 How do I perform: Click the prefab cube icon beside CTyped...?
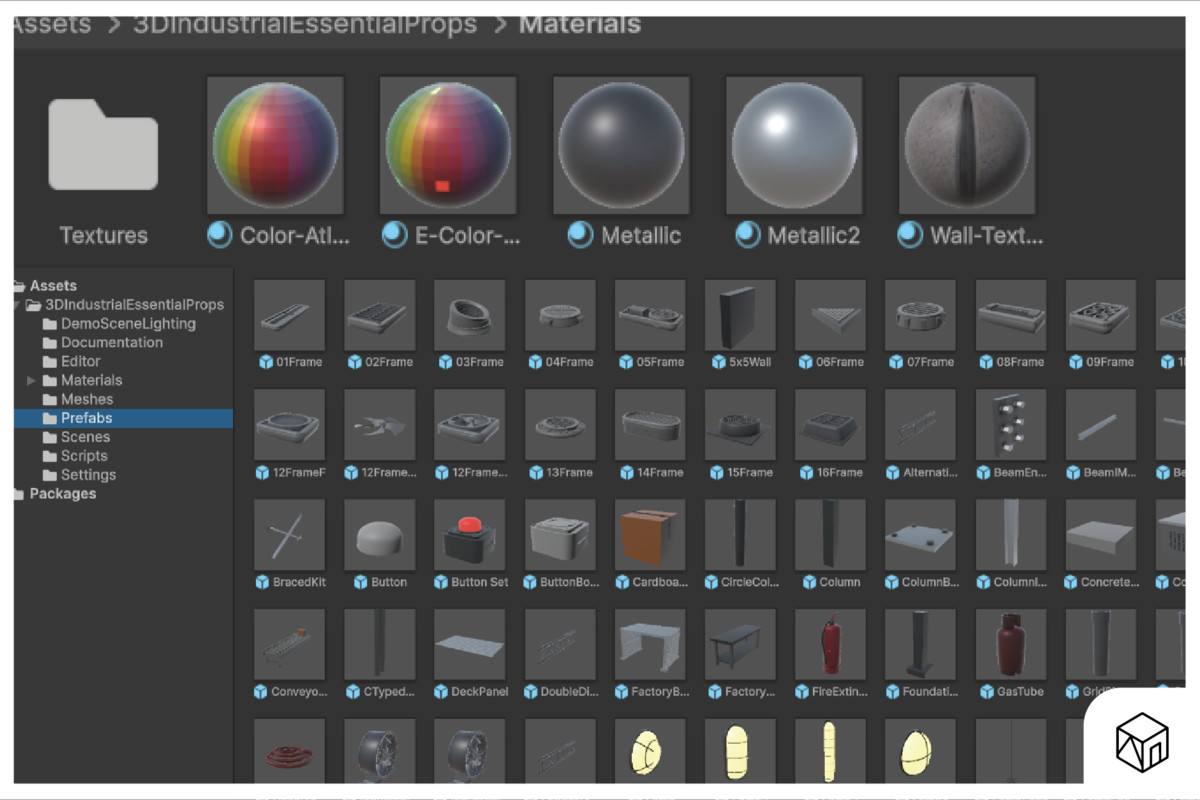353,692
